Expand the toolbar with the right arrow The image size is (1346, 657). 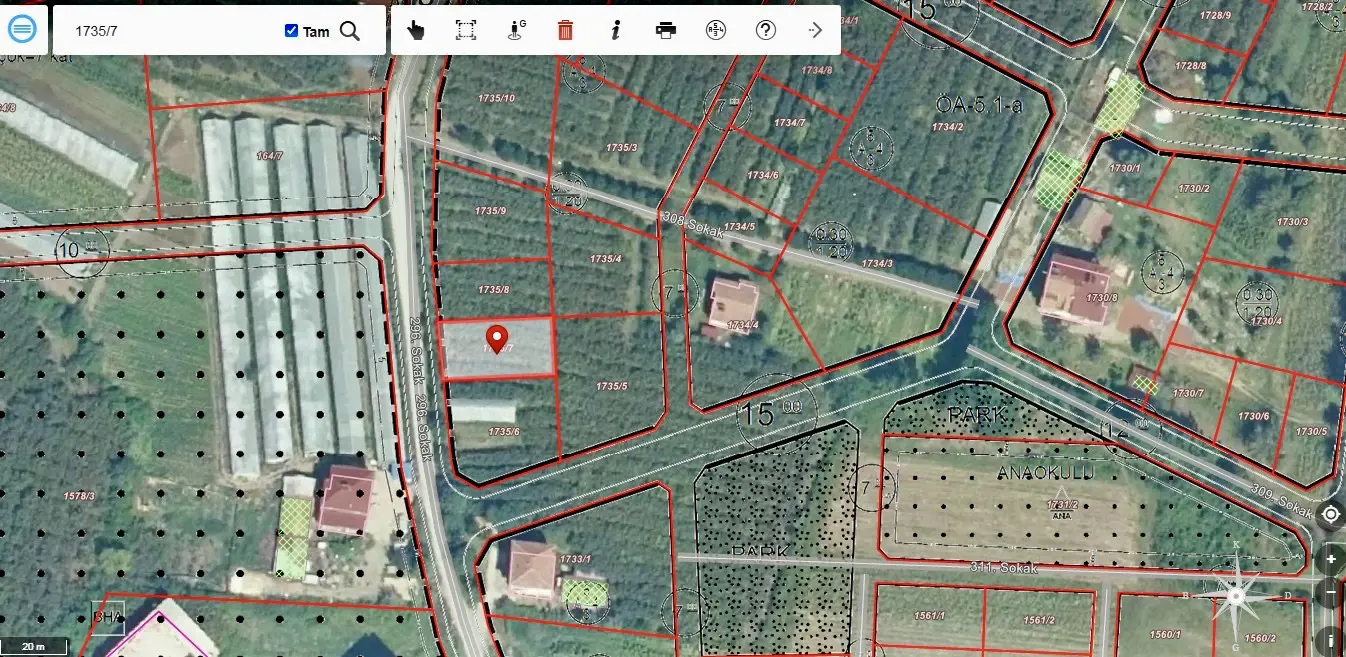pos(815,30)
